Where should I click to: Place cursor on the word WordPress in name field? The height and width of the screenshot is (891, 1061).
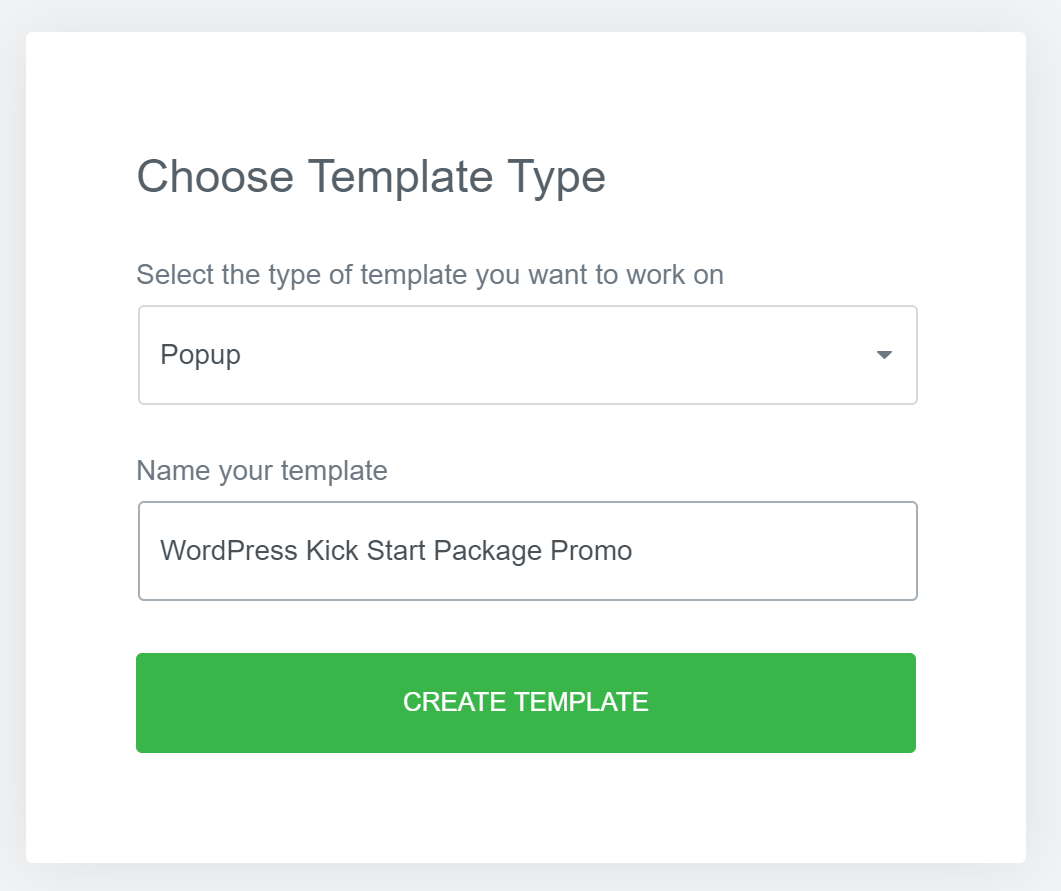[229, 551]
